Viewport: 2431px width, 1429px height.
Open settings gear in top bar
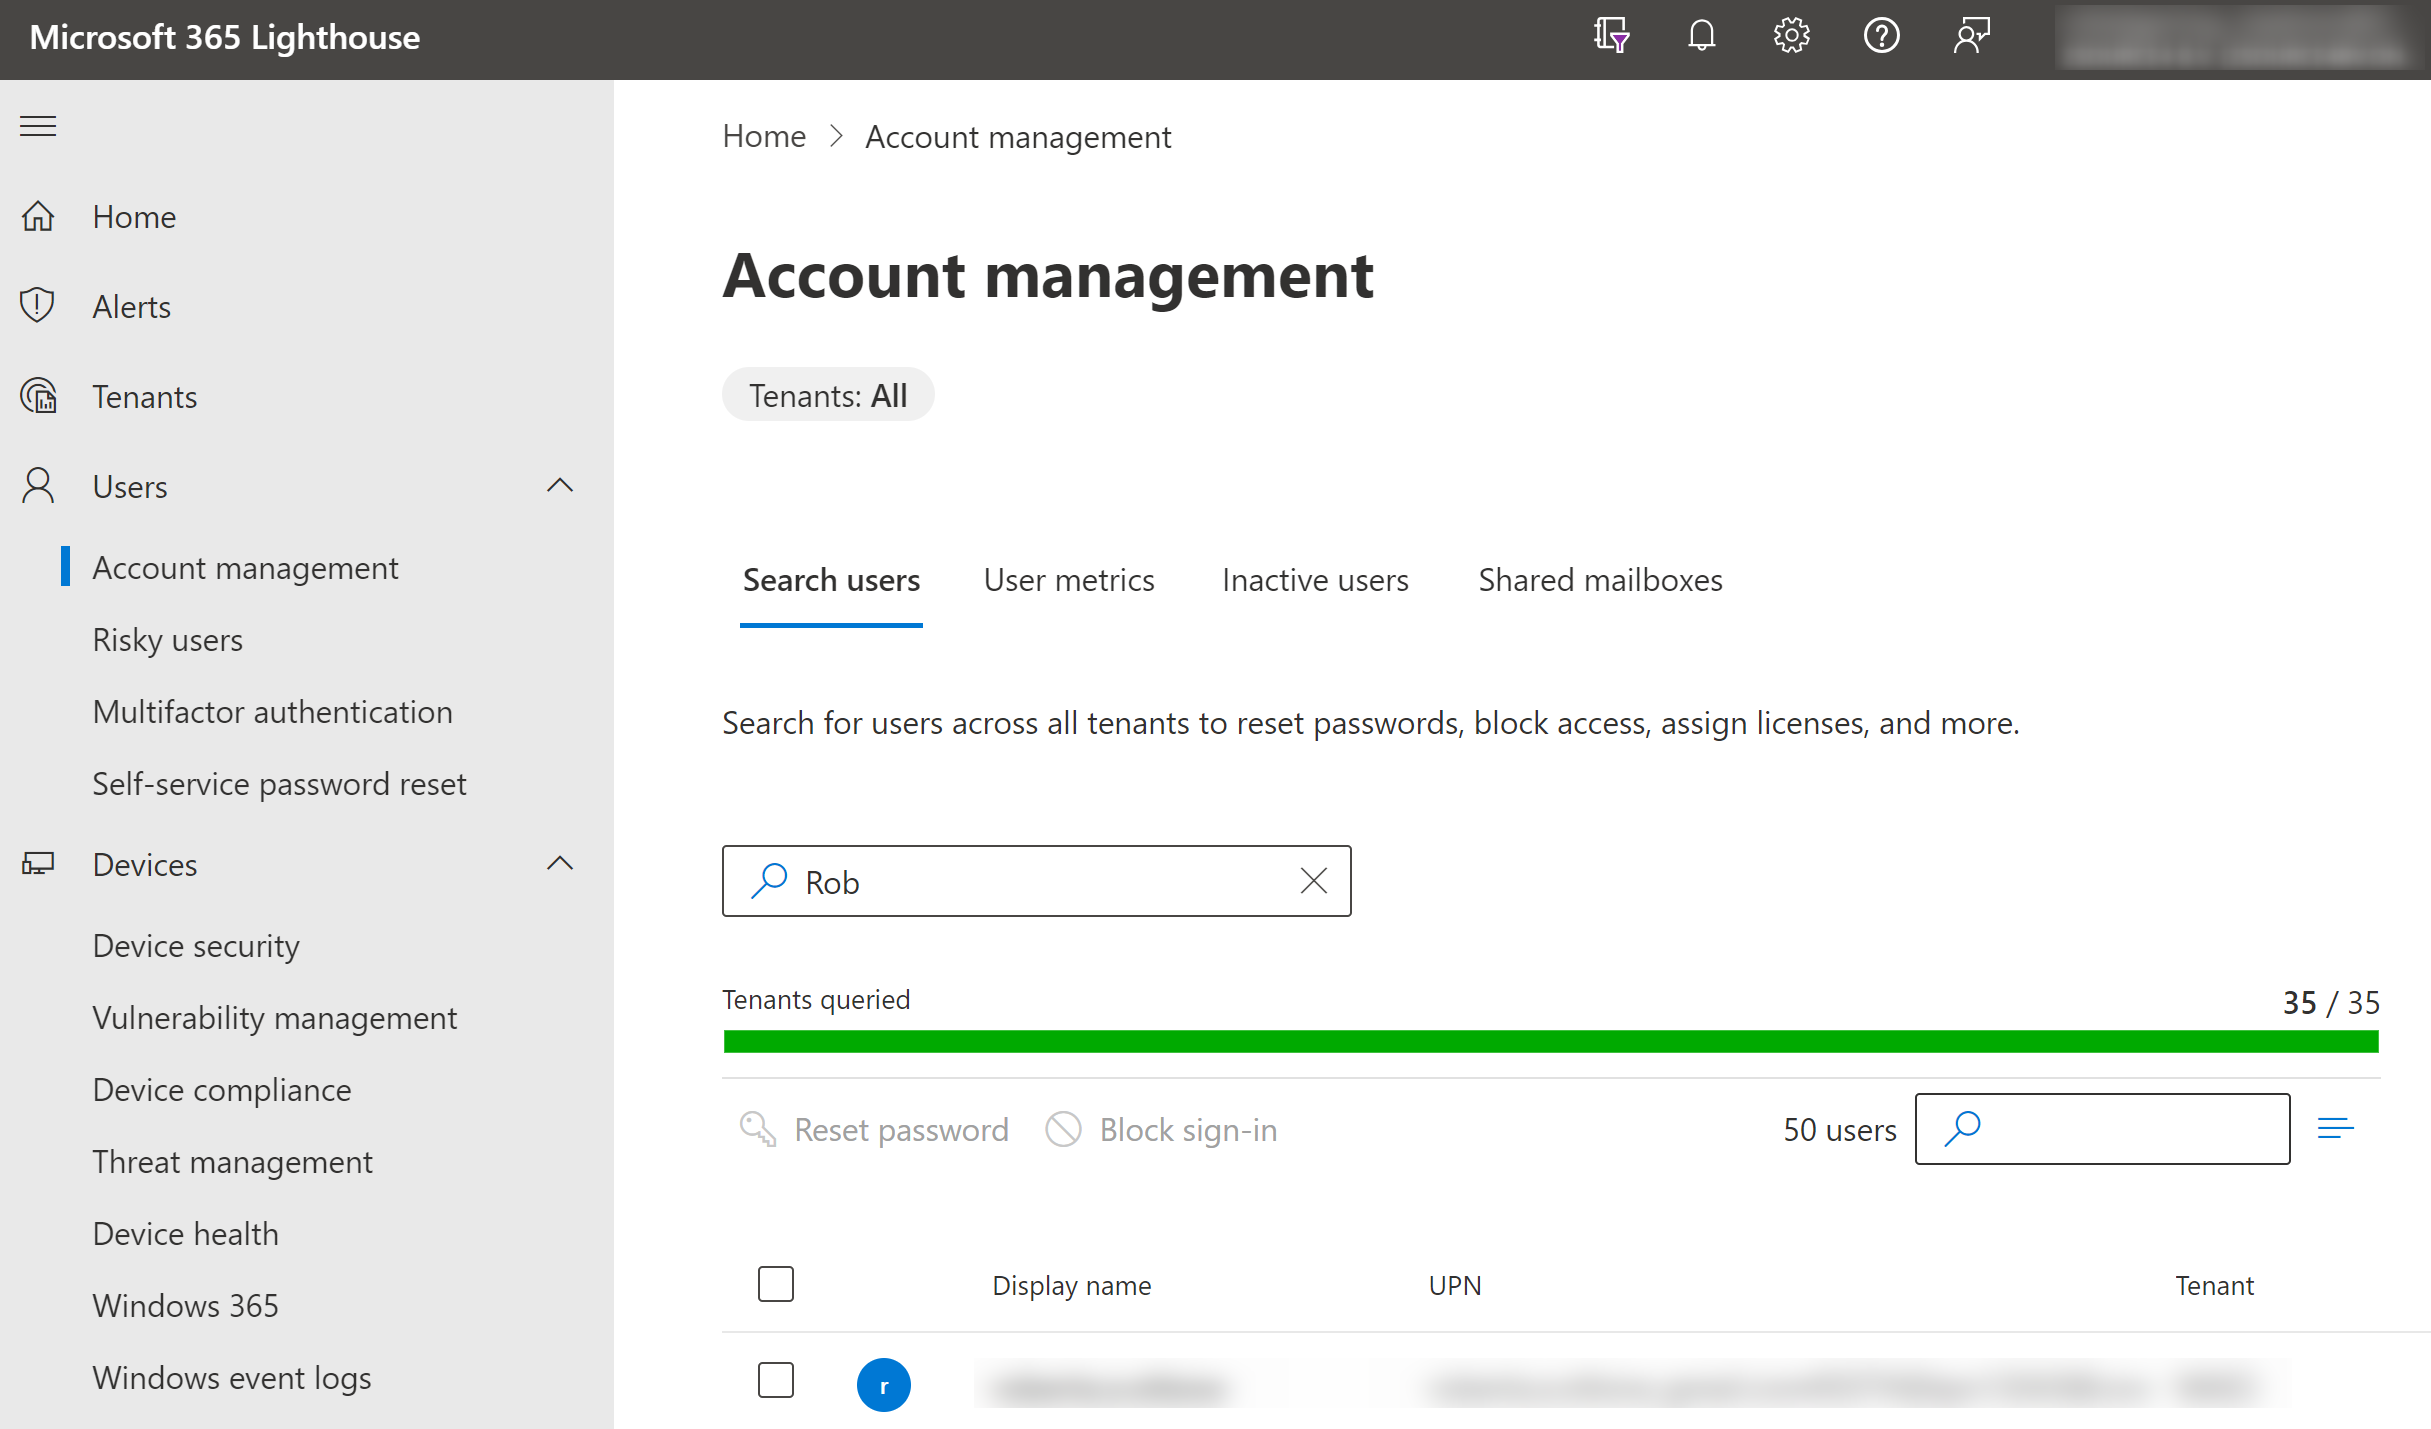pyautogui.click(x=1791, y=36)
